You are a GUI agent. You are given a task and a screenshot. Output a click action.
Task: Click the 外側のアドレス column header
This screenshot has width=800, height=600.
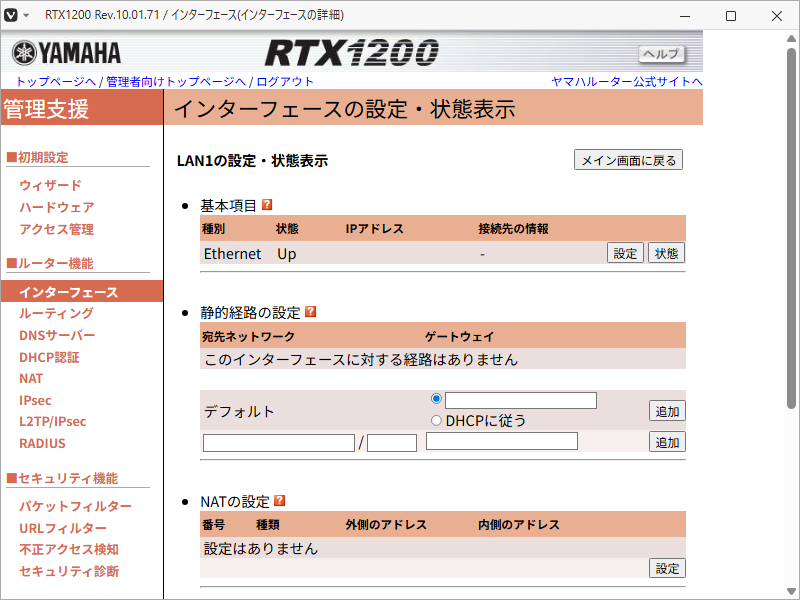point(386,524)
